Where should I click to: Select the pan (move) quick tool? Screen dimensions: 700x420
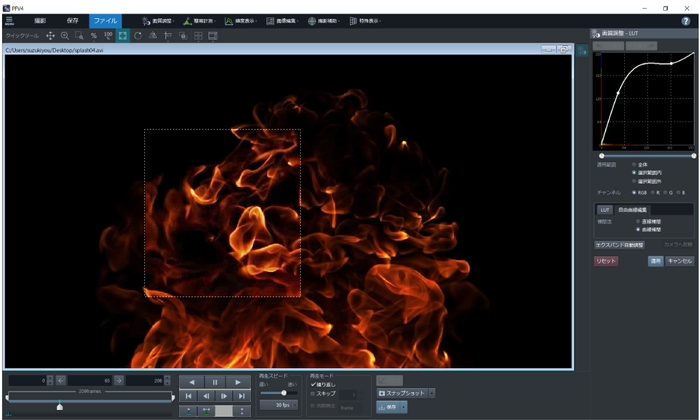click(x=50, y=35)
